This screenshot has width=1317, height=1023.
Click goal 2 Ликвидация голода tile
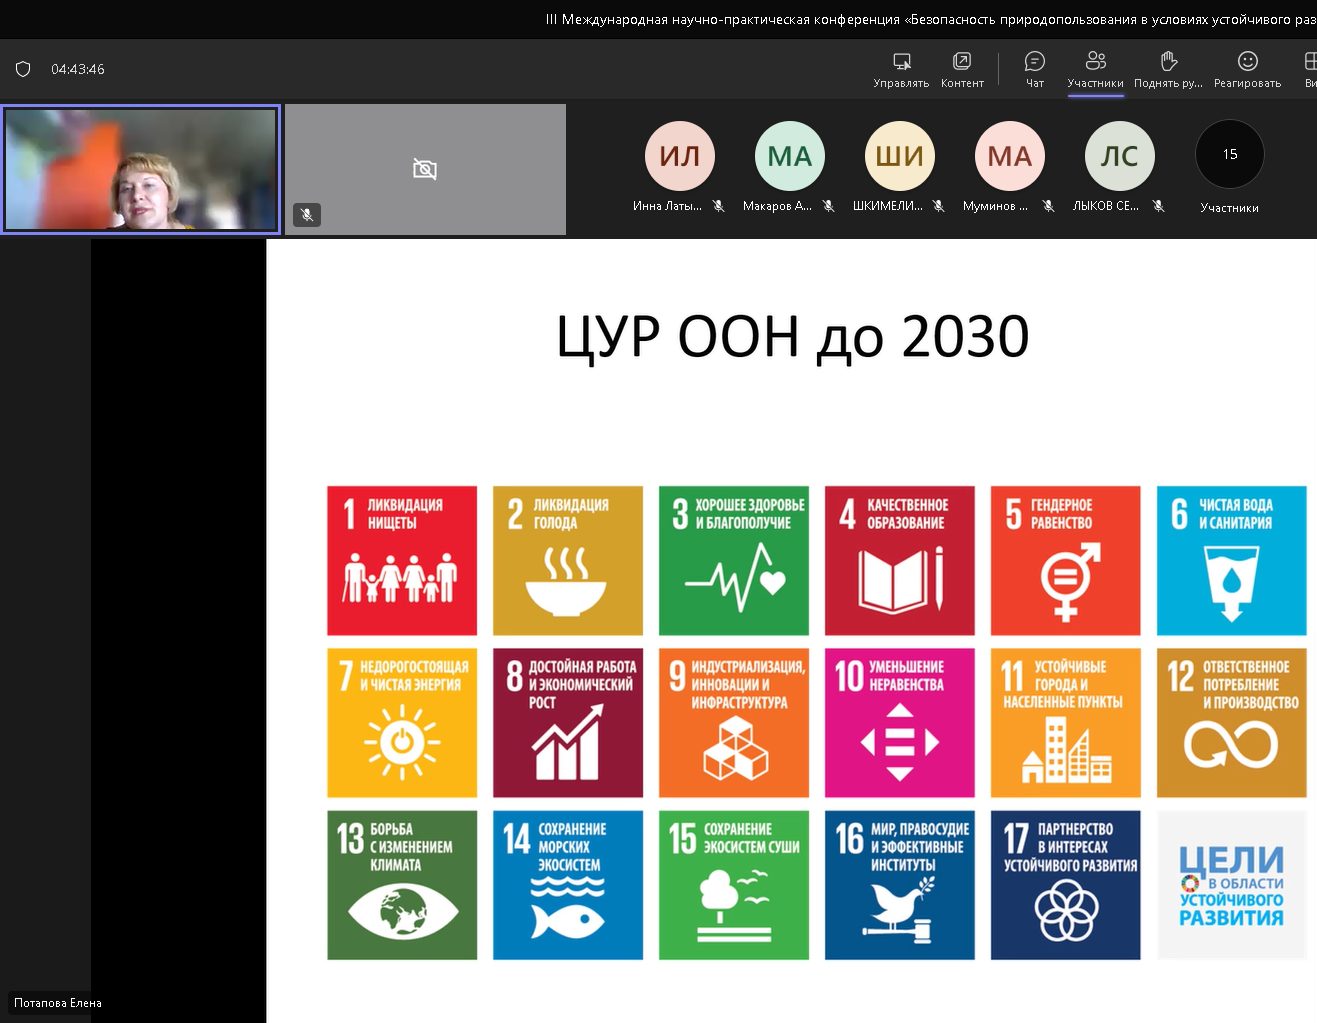point(568,560)
